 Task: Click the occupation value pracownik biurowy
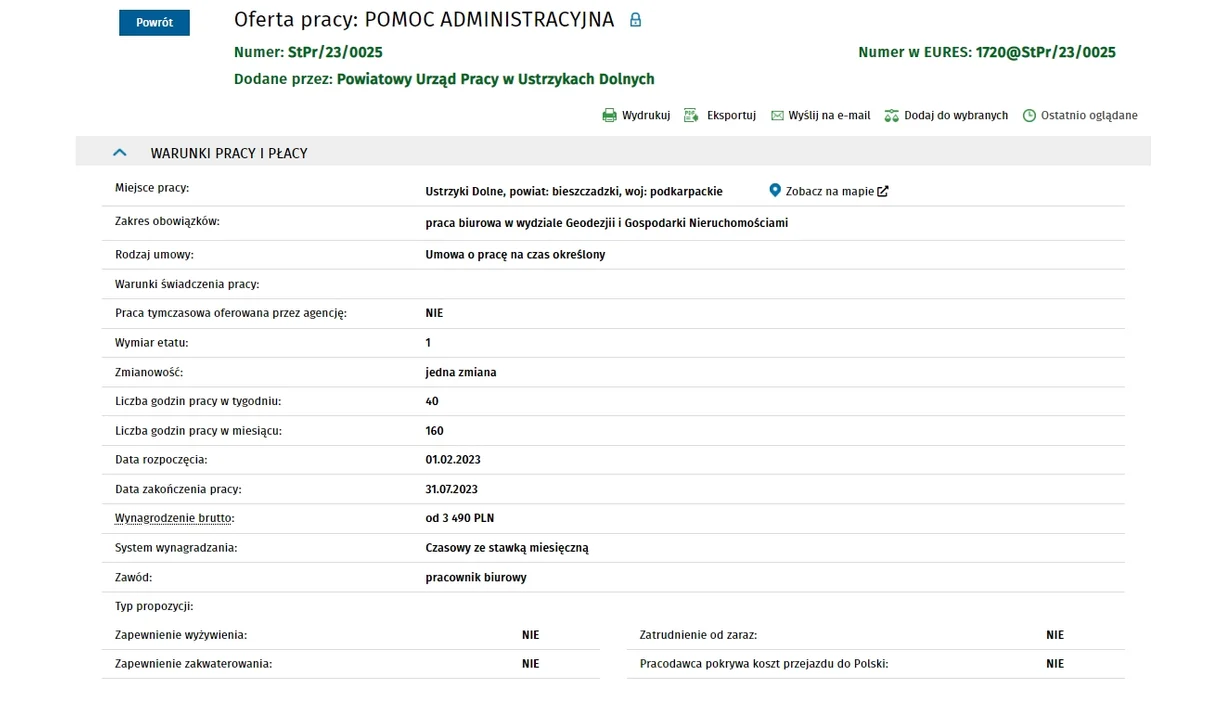pos(476,577)
